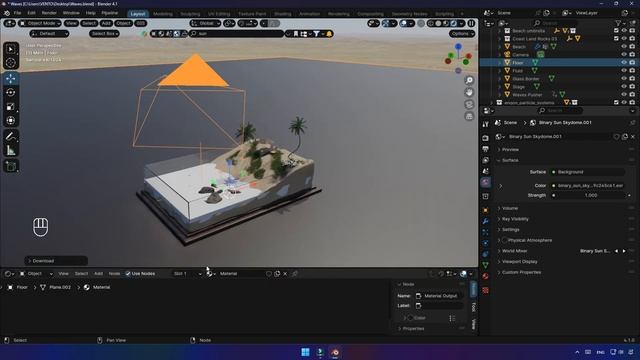
Task: Switch to the Animation workspace tab
Action: coord(309,14)
